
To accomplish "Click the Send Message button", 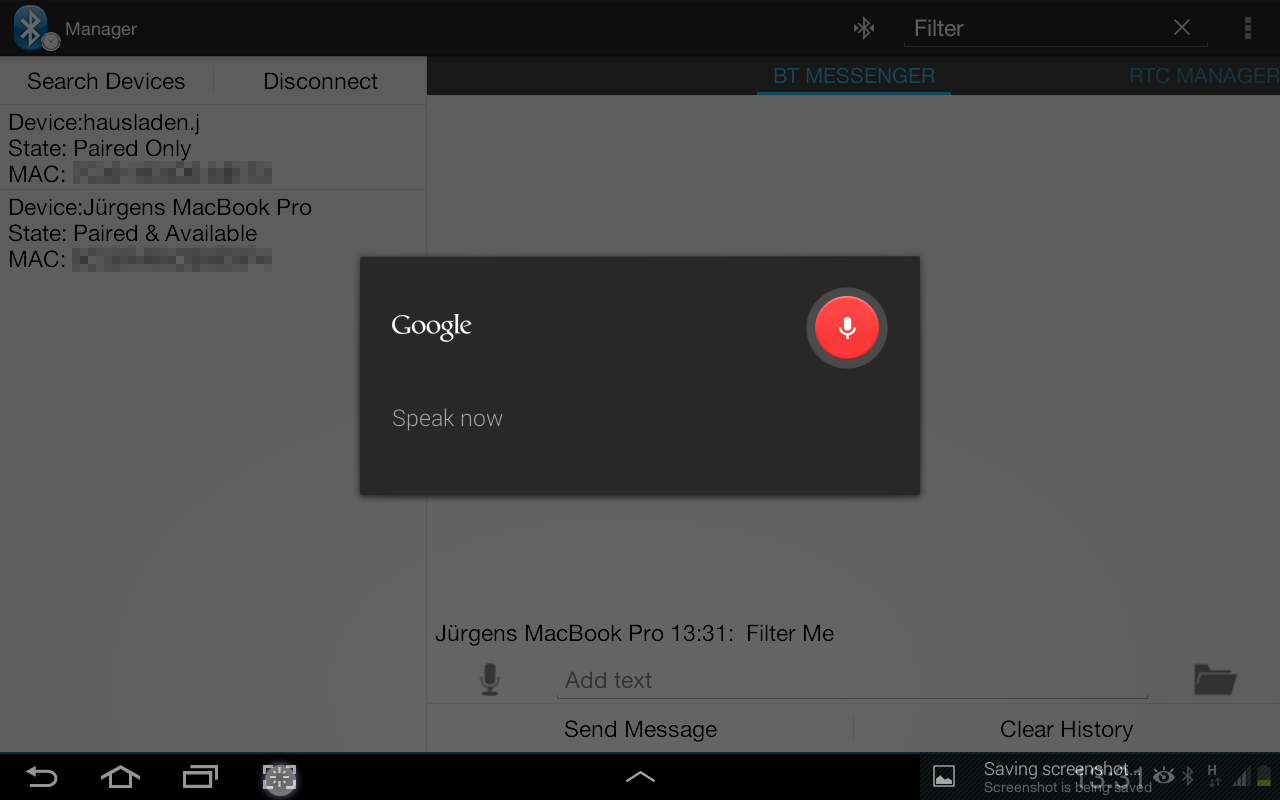I will [640, 729].
